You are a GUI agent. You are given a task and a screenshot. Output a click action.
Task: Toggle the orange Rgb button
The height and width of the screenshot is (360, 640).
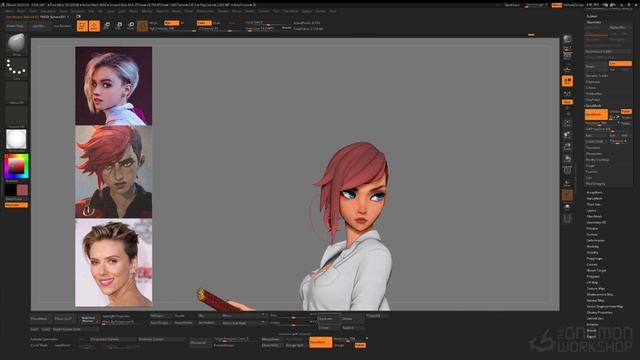point(171,23)
